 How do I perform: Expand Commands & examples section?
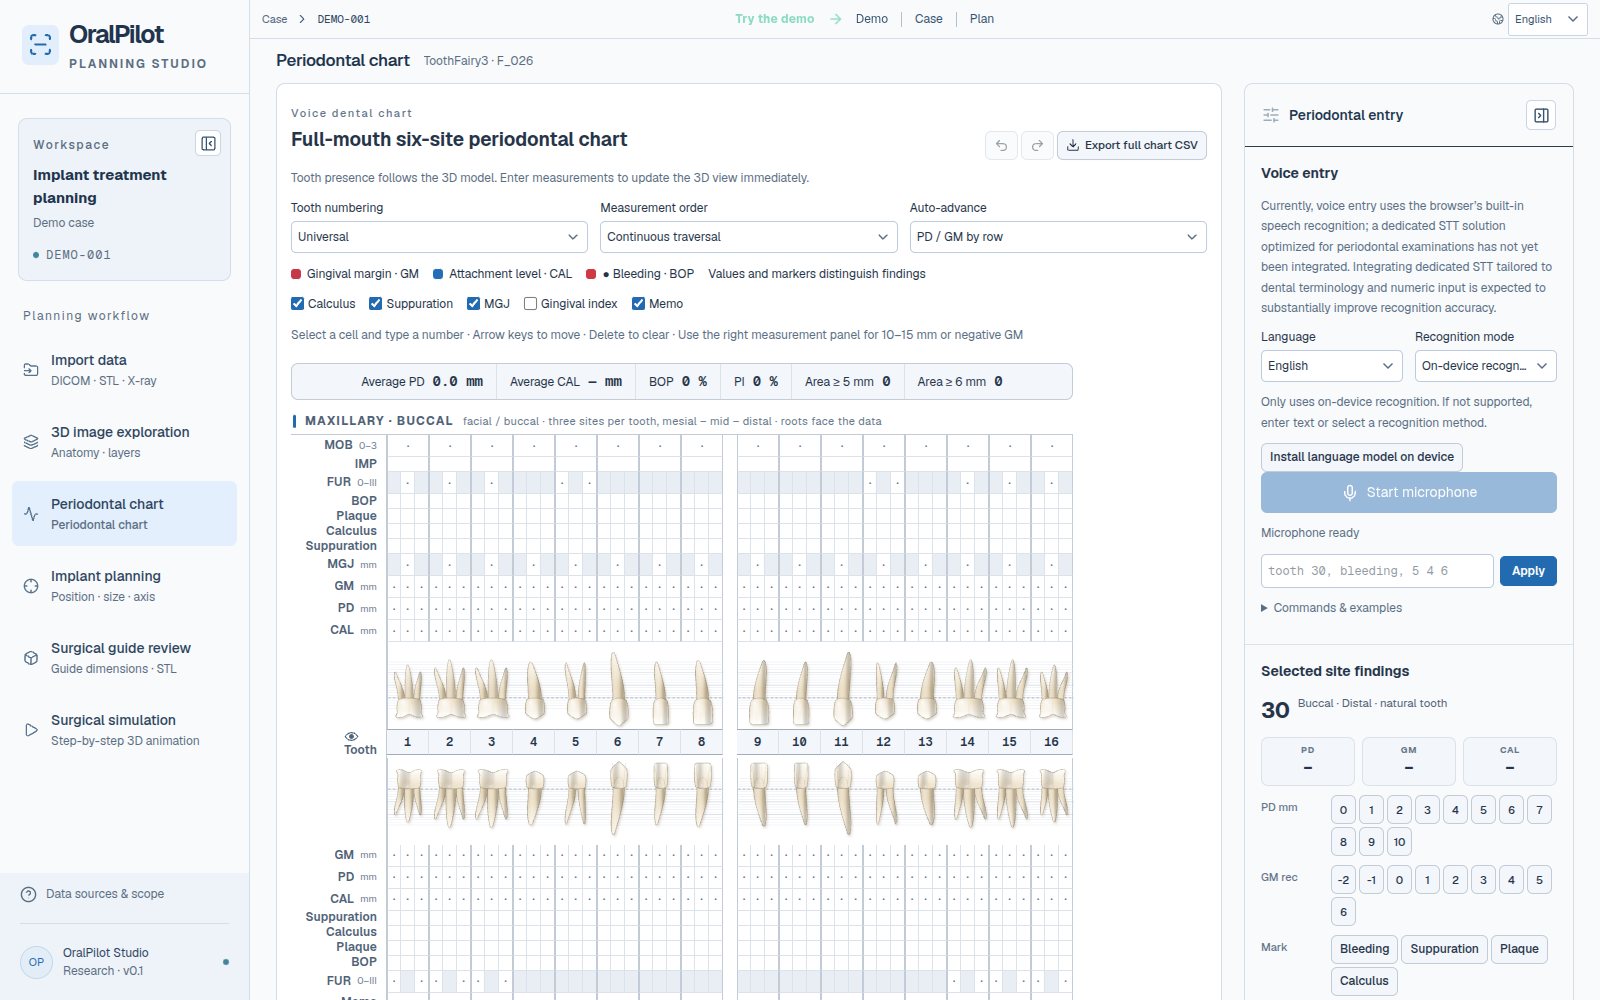1331,608
